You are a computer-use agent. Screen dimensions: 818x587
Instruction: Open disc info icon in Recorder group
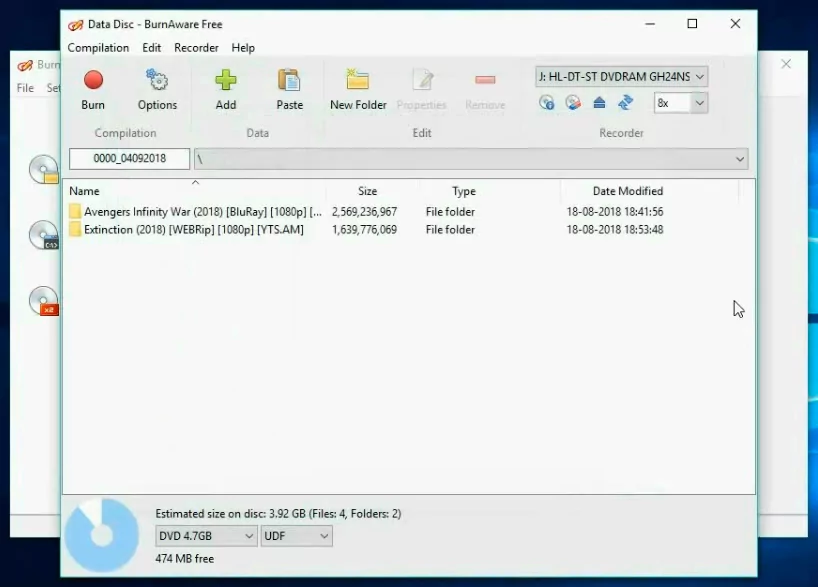click(x=546, y=102)
